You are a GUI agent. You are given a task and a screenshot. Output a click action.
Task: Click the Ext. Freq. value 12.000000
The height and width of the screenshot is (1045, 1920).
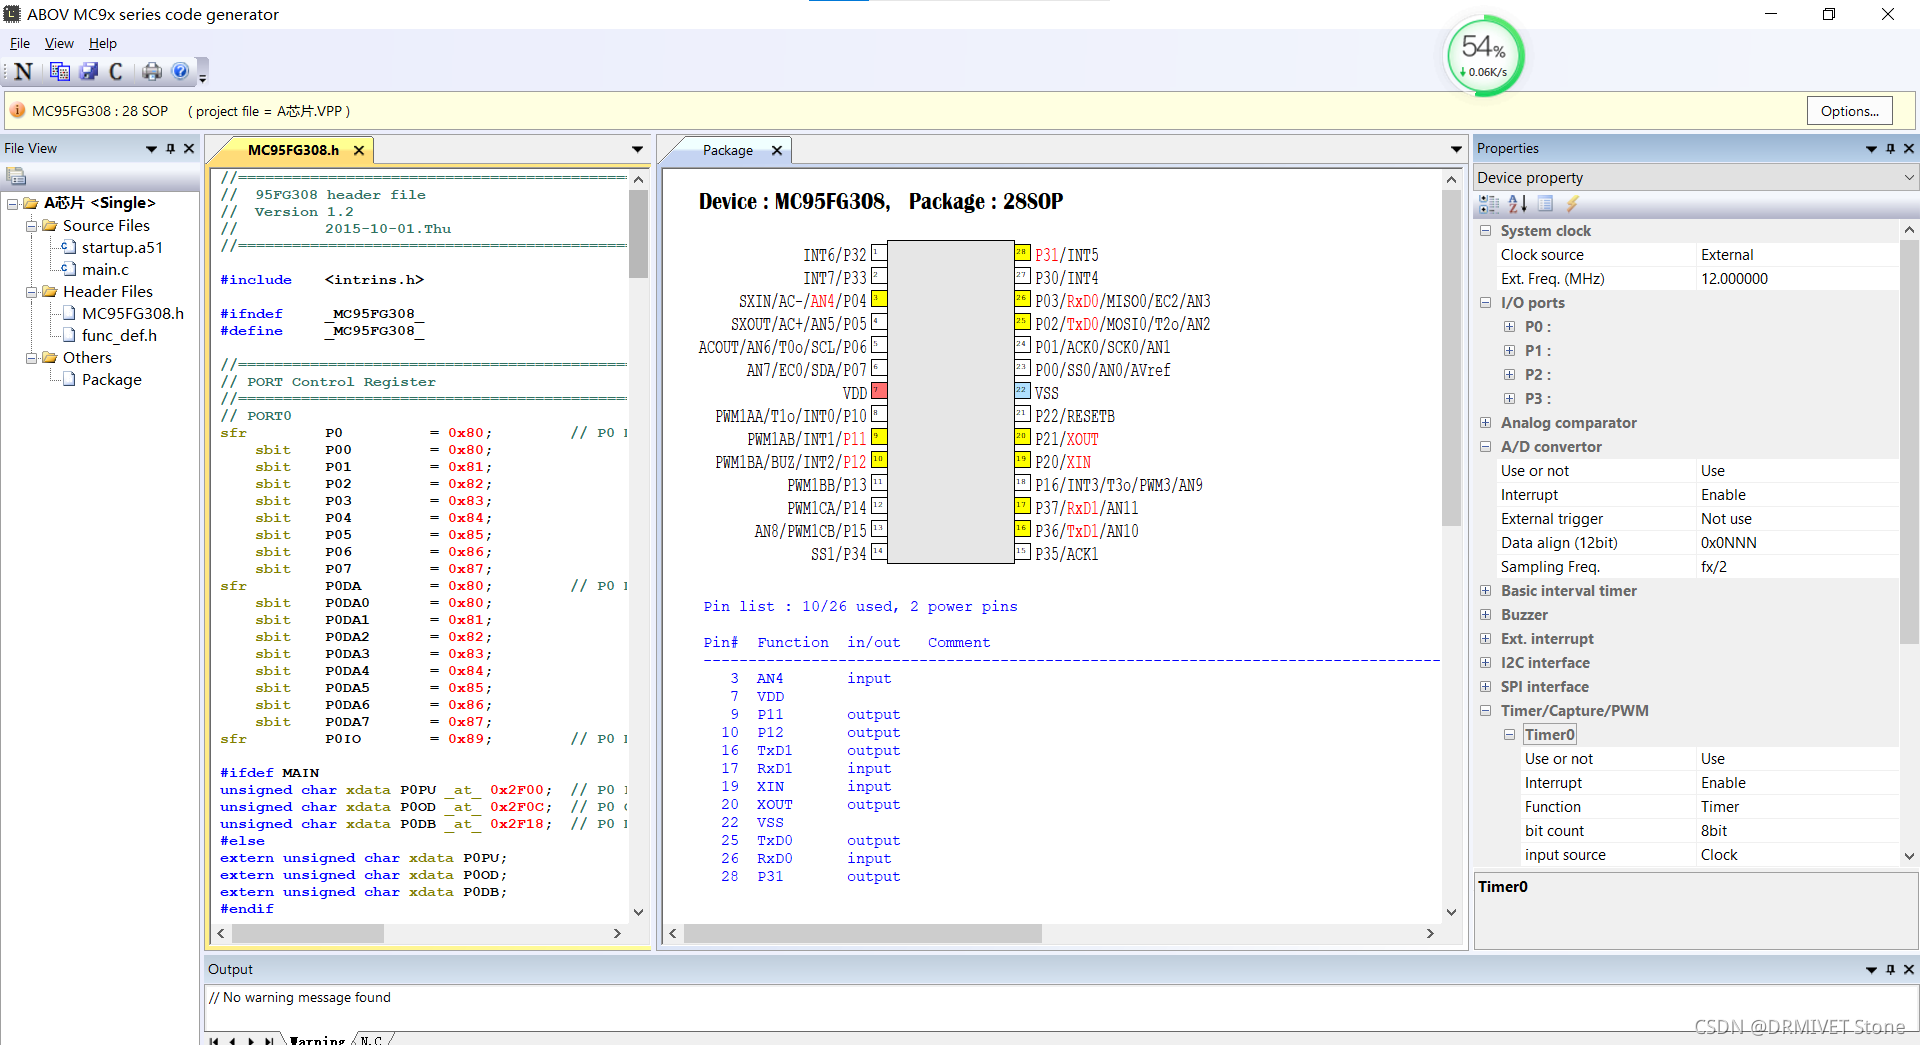click(x=1734, y=278)
